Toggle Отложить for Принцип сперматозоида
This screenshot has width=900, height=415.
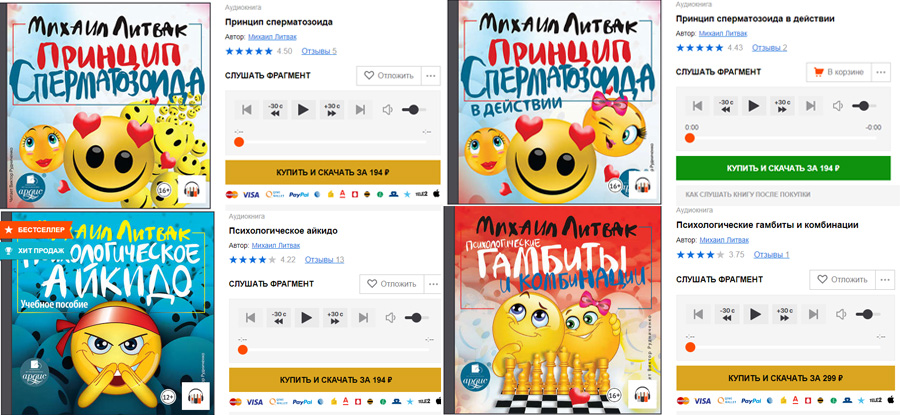pyautogui.click(x=389, y=75)
